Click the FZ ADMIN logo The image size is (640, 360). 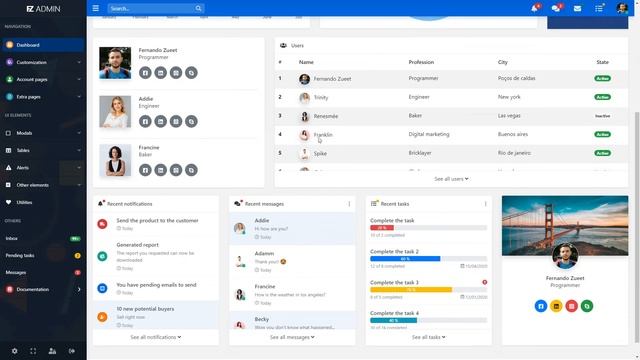[x=43, y=9]
